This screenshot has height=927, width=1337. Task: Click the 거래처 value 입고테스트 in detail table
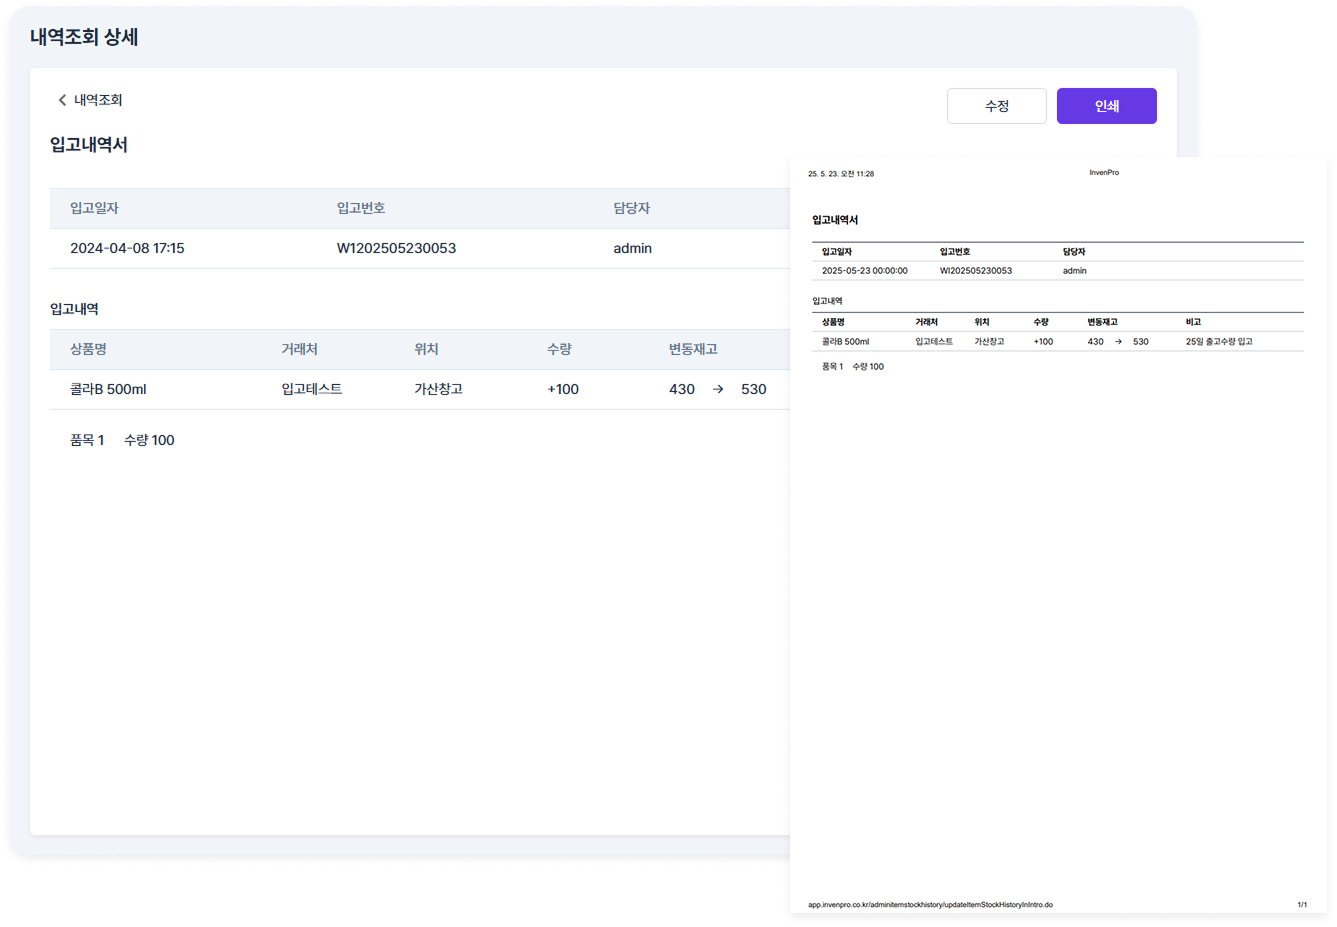311,389
